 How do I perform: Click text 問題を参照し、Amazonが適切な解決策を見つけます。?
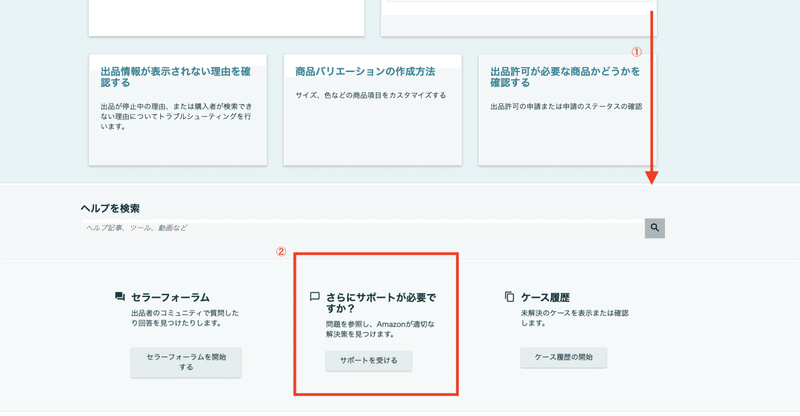click(381, 329)
